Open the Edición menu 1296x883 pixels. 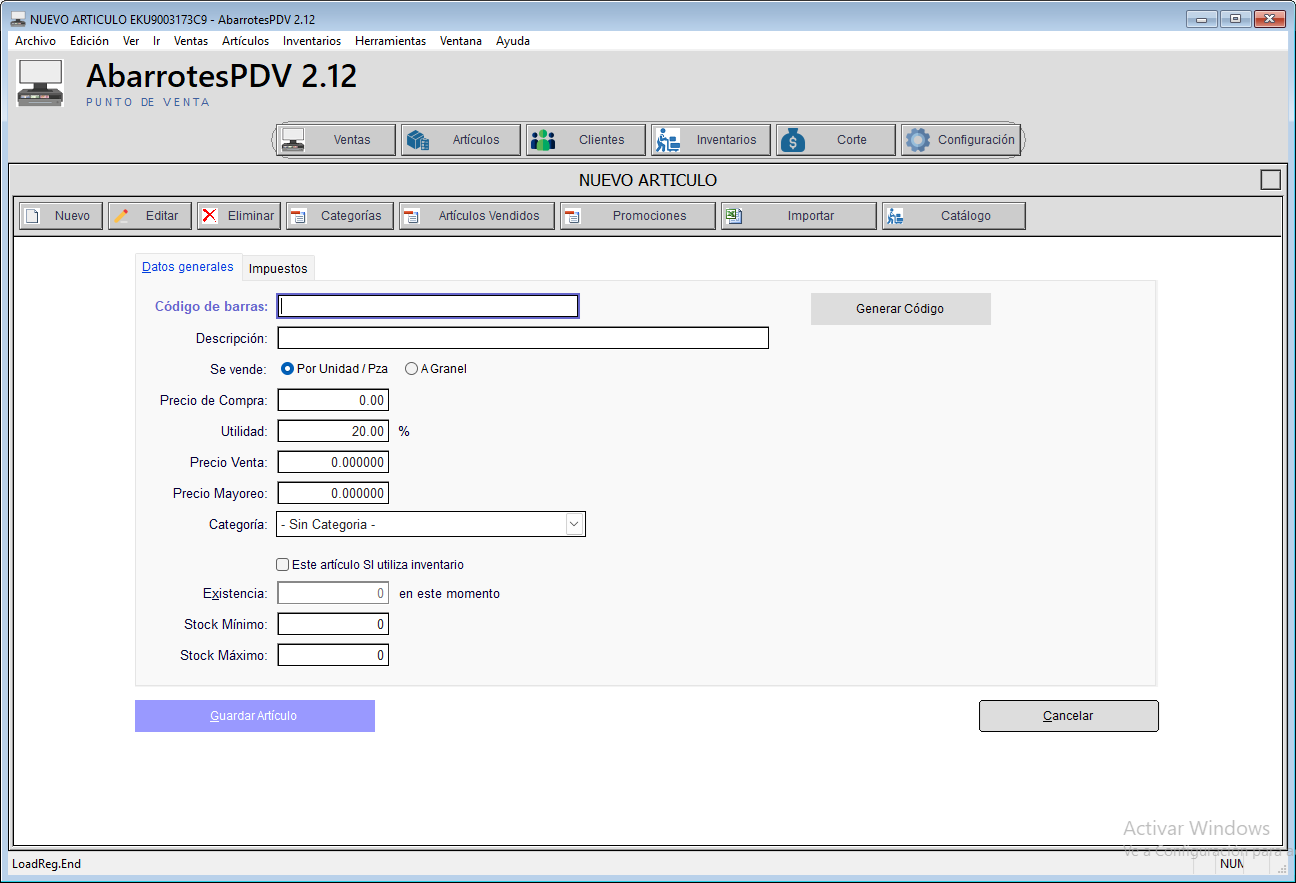coord(89,41)
